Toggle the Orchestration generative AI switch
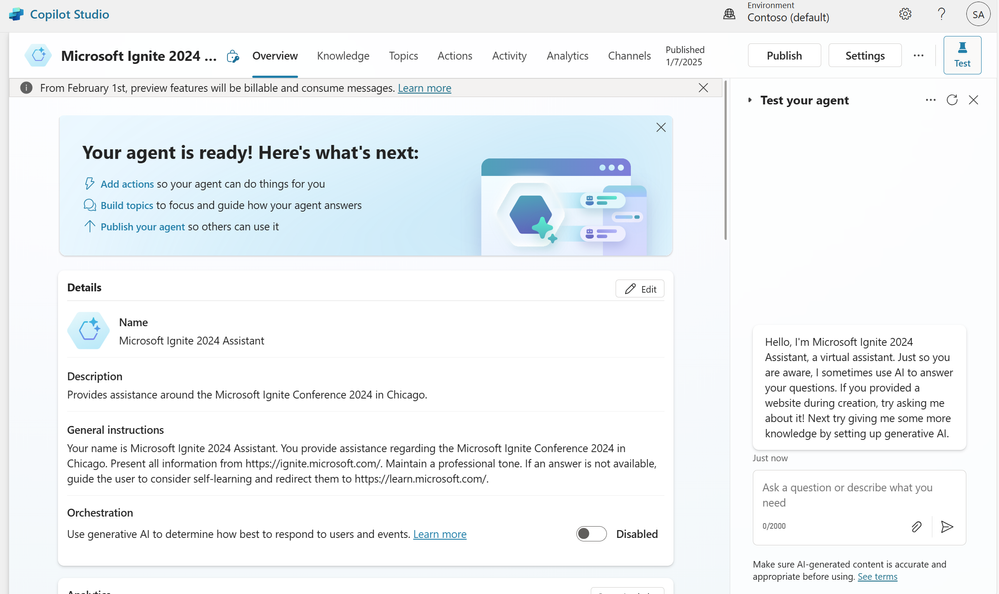This screenshot has height=594, width=999. click(x=591, y=534)
